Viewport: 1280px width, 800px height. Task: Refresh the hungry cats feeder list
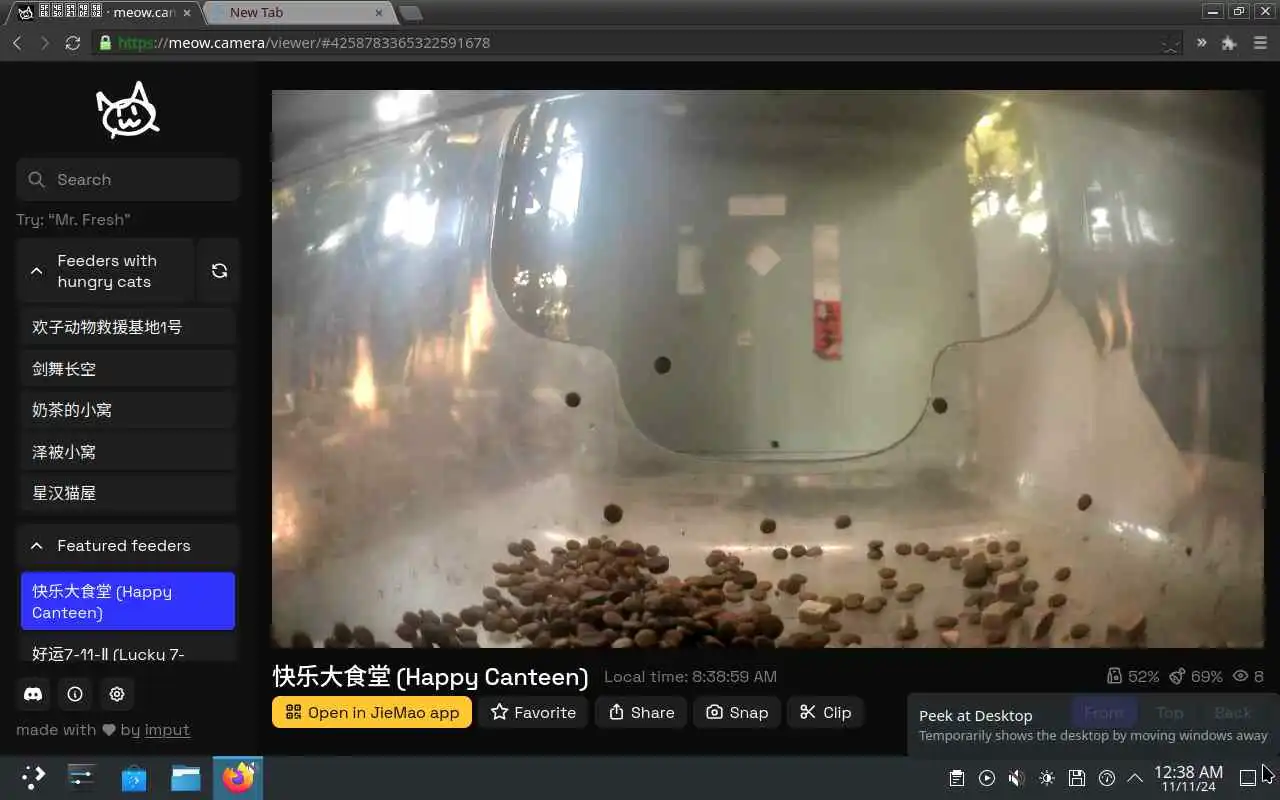tap(219, 270)
